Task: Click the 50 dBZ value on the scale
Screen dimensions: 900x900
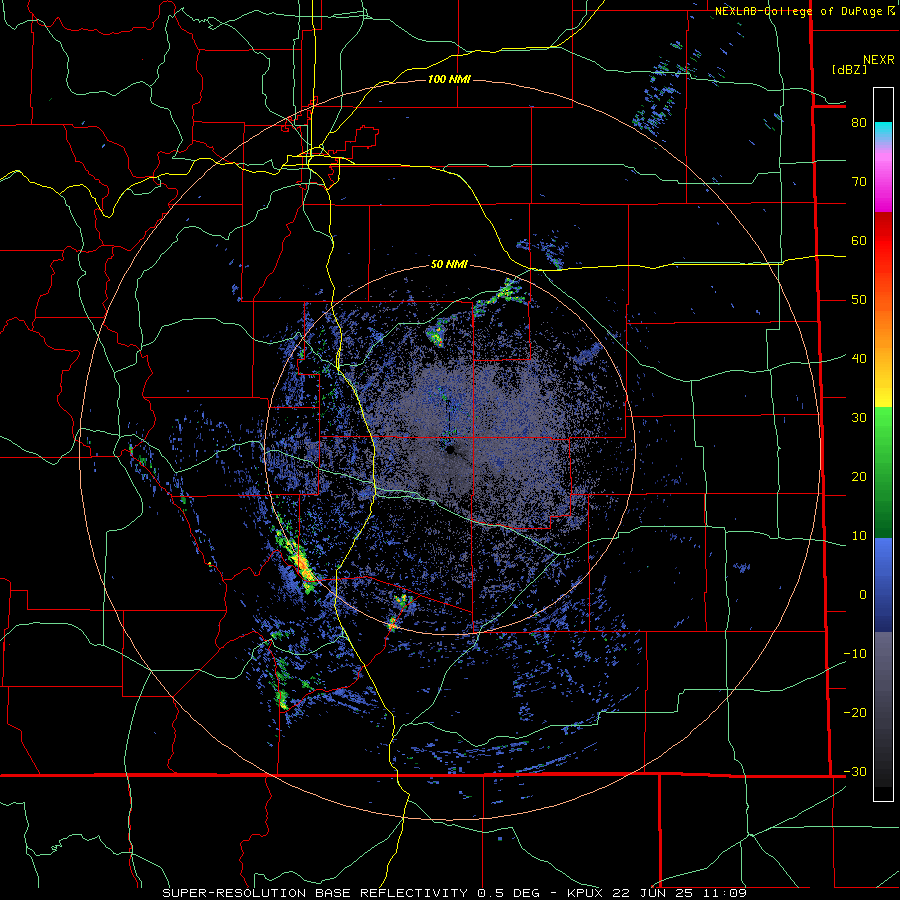Action: (859, 300)
